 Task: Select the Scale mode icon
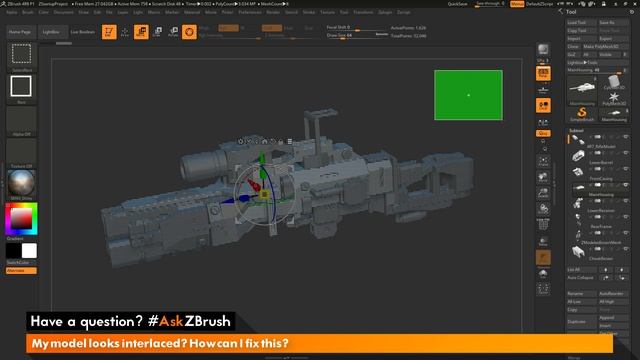point(157,32)
